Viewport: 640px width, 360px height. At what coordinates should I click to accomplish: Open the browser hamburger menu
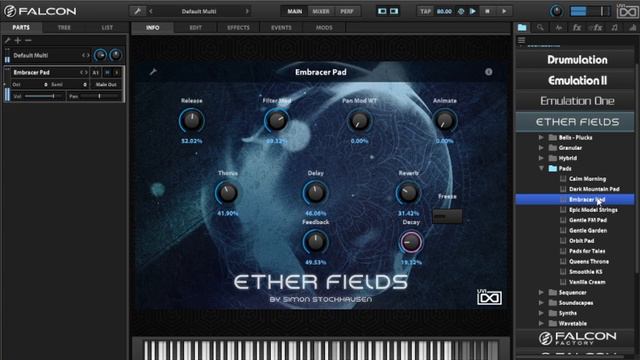(x=521, y=40)
